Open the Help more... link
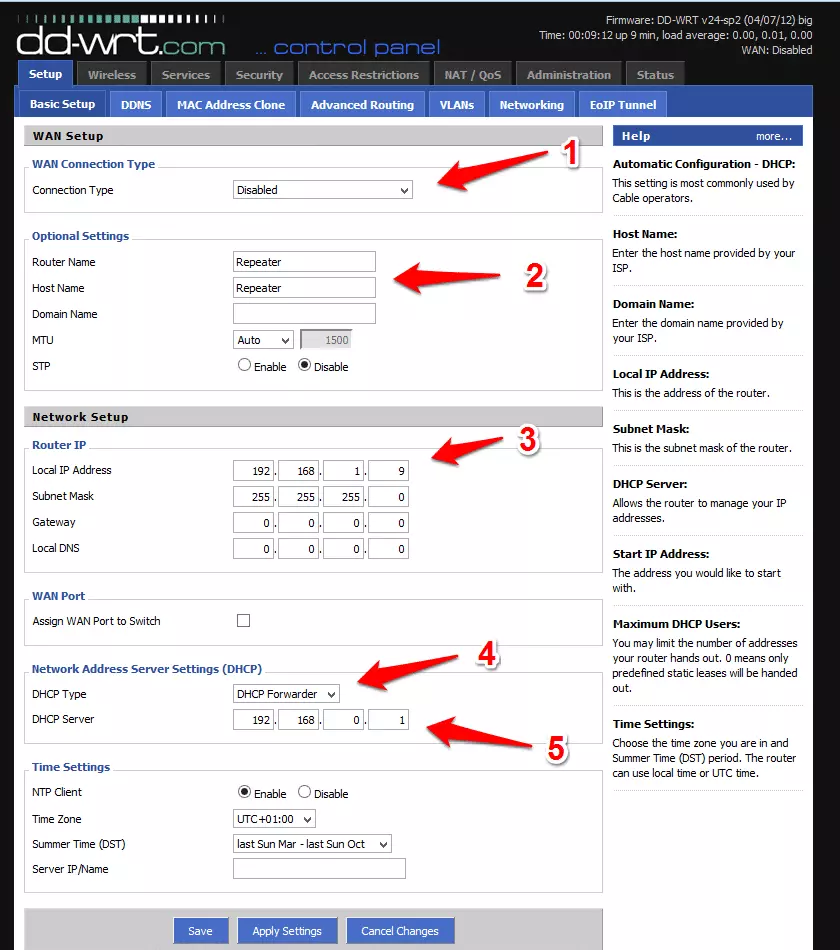840x950 pixels. click(x=773, y=136)
